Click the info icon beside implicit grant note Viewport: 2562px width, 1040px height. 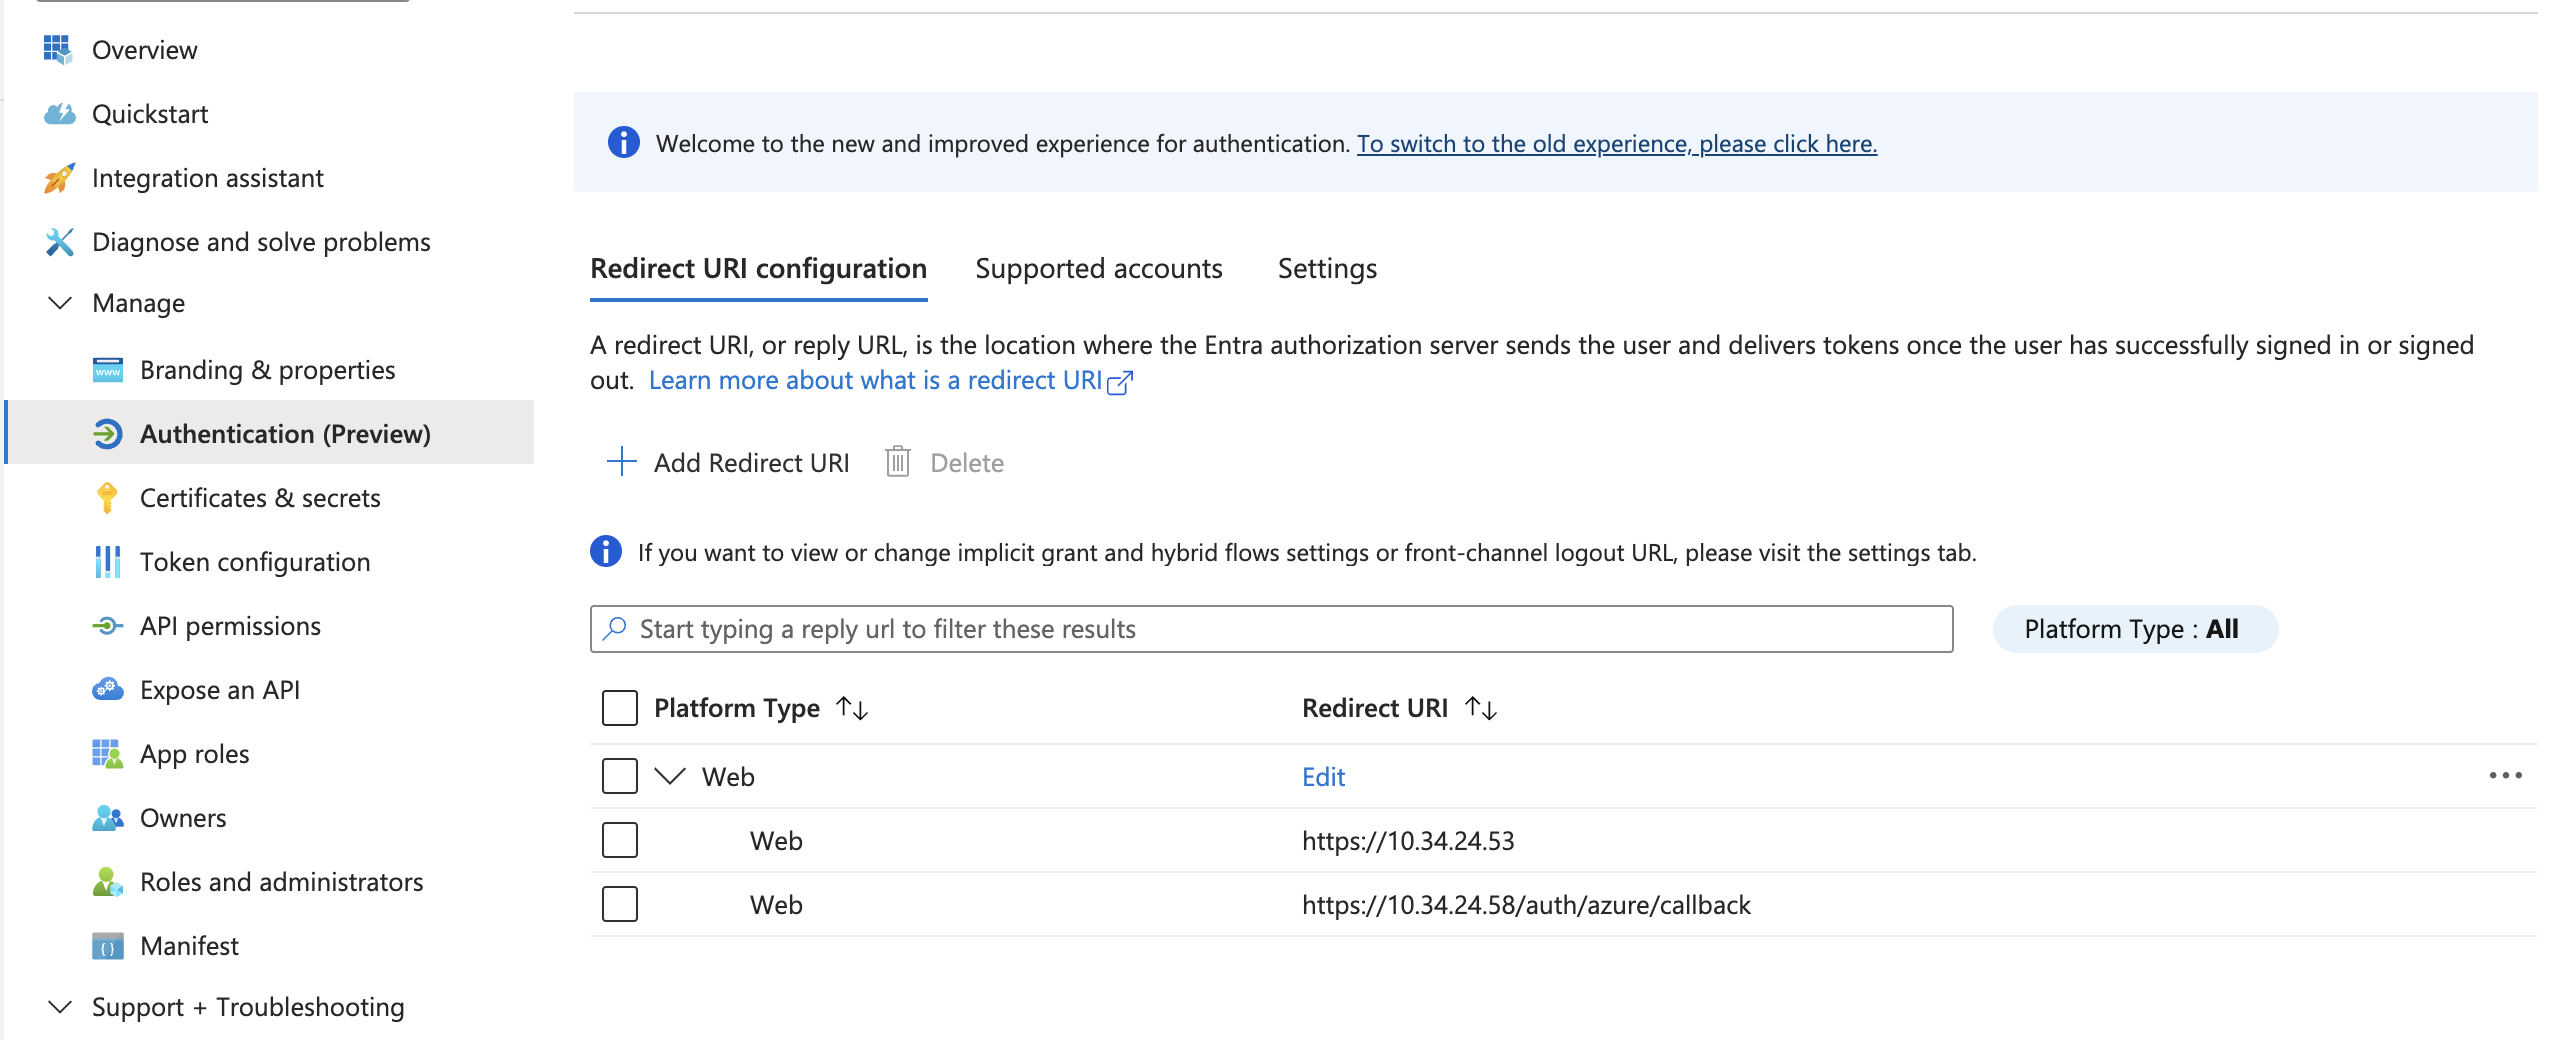pos(605,551)
